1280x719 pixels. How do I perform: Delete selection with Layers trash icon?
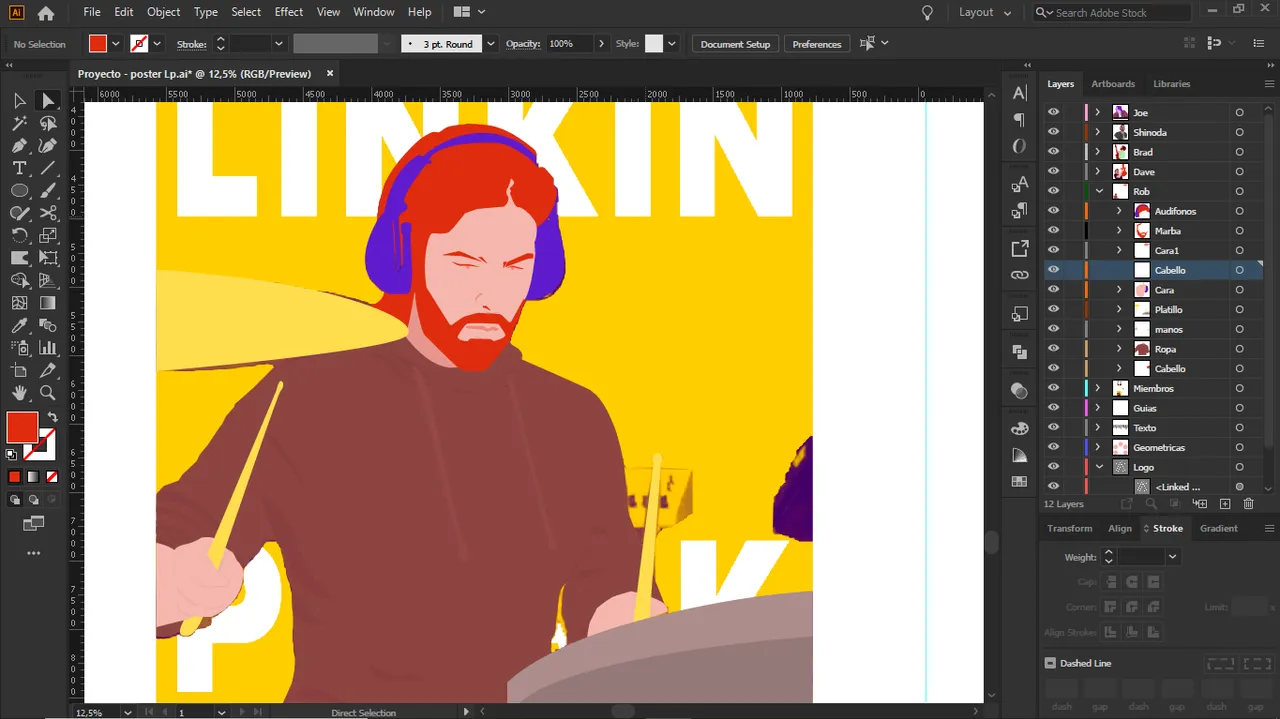(1248, 504)
